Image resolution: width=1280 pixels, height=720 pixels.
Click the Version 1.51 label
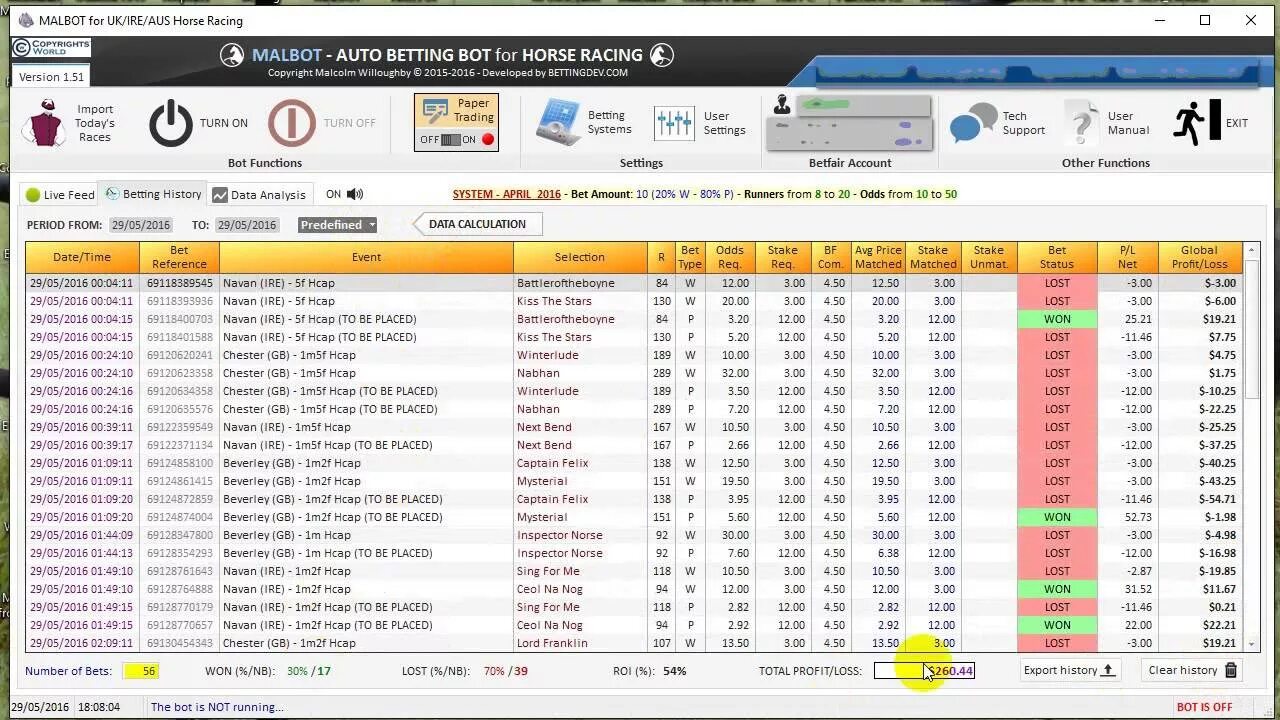(x=52, y=77)
